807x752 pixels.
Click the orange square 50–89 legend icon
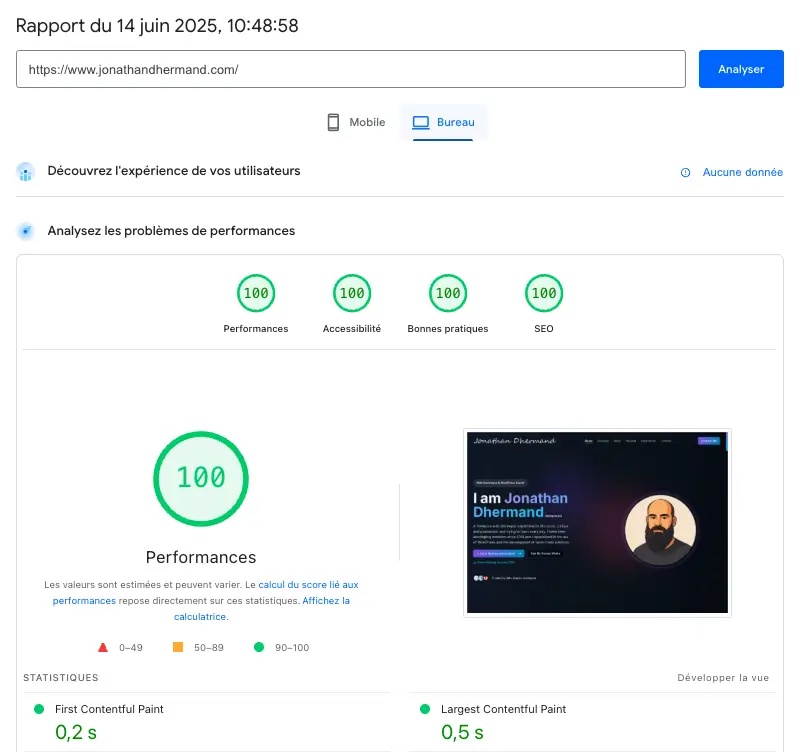tap(178, 647)
